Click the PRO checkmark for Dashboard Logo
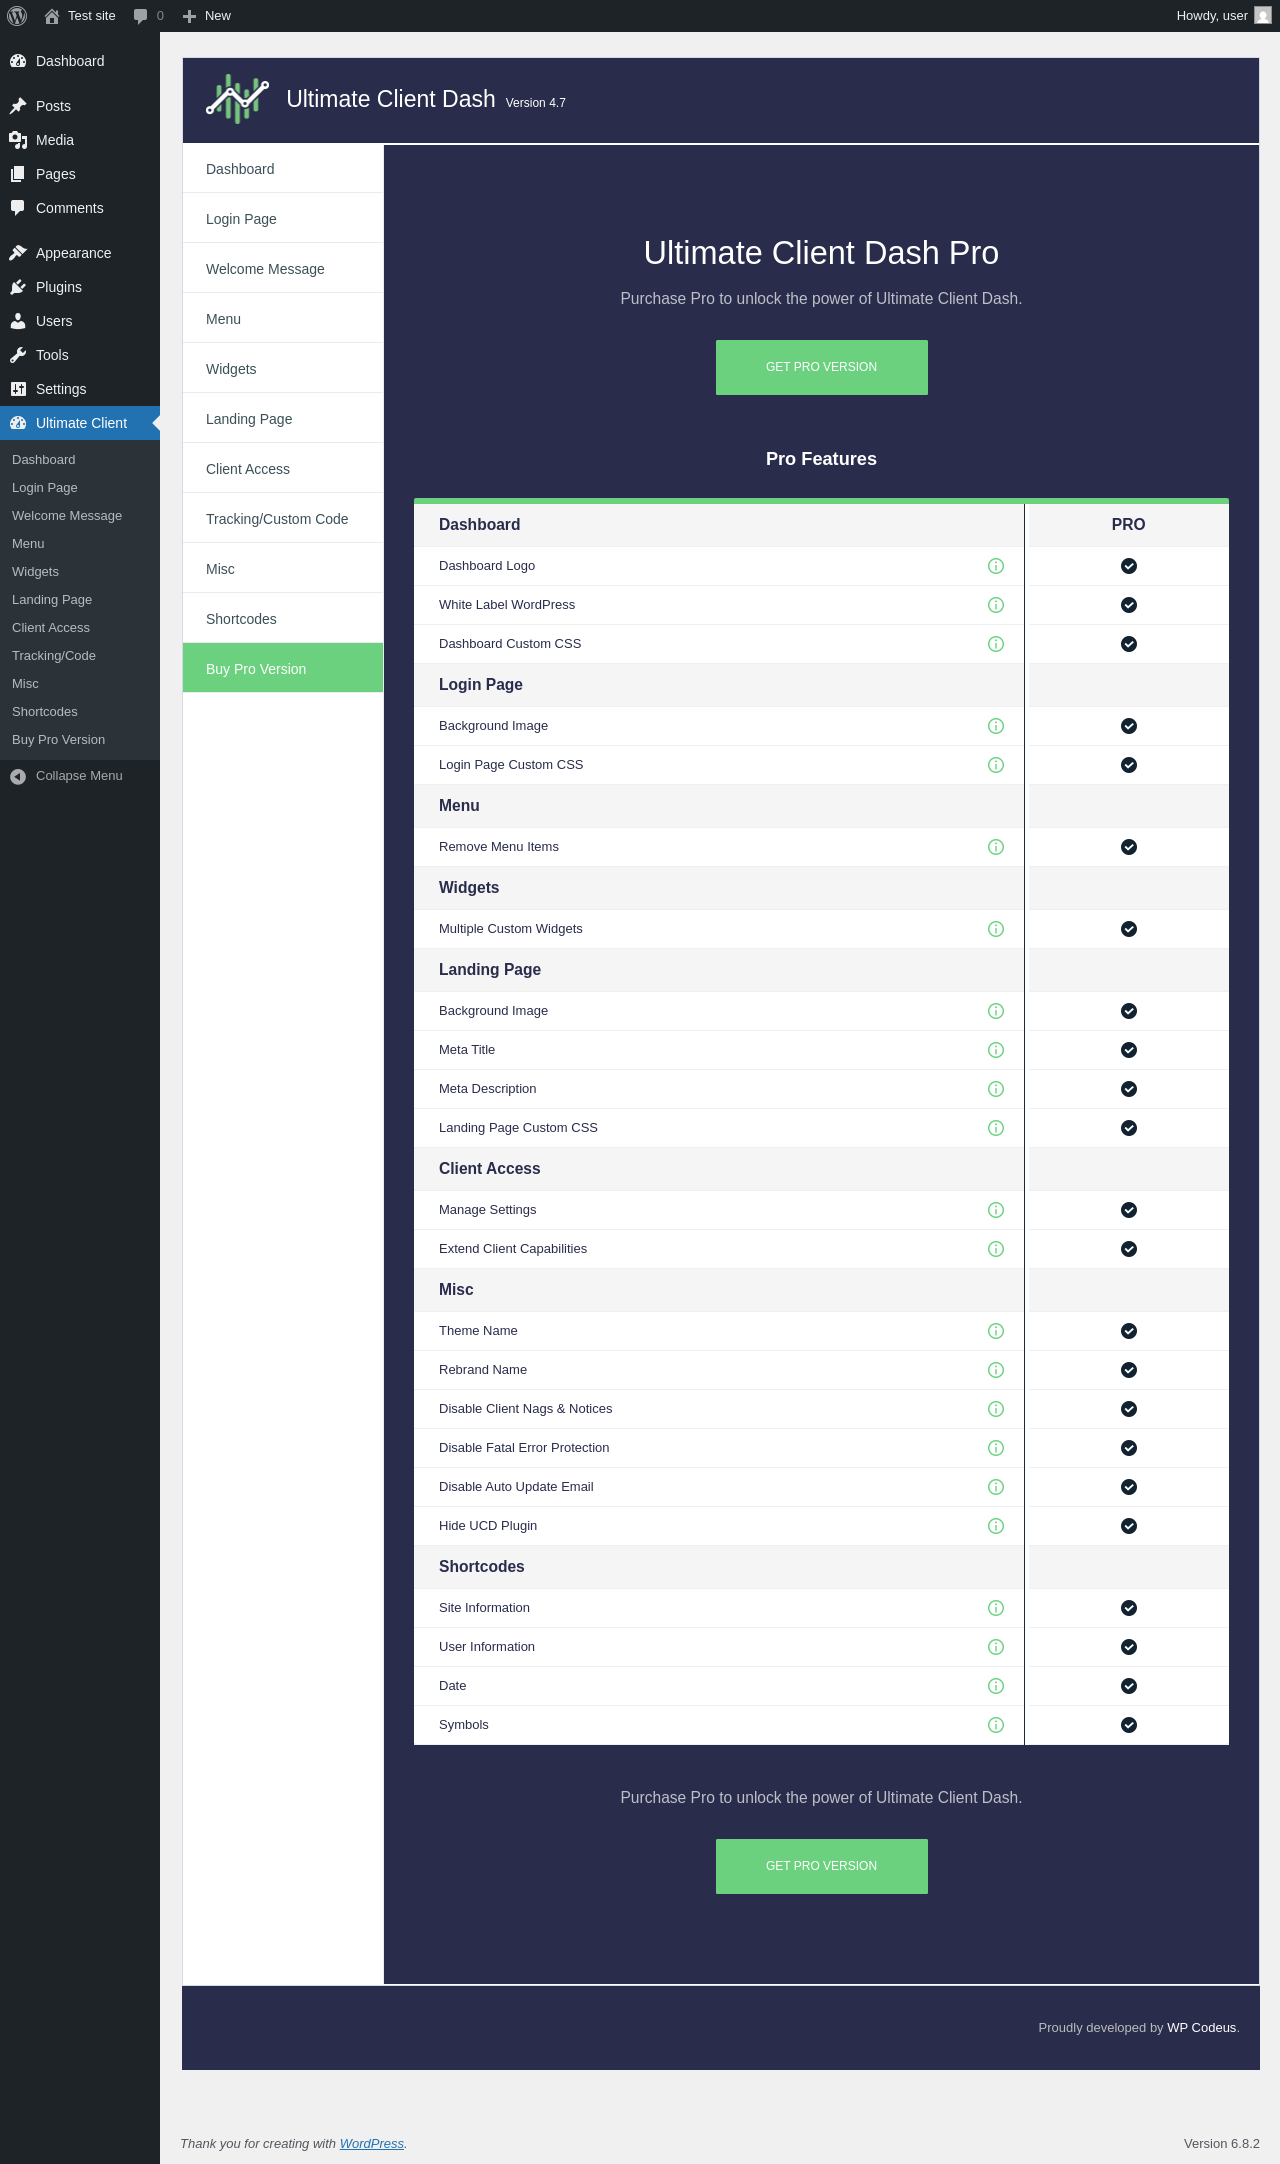Image resolution: width=1280 pixels, height=2164 pixels. point(1129,566)
